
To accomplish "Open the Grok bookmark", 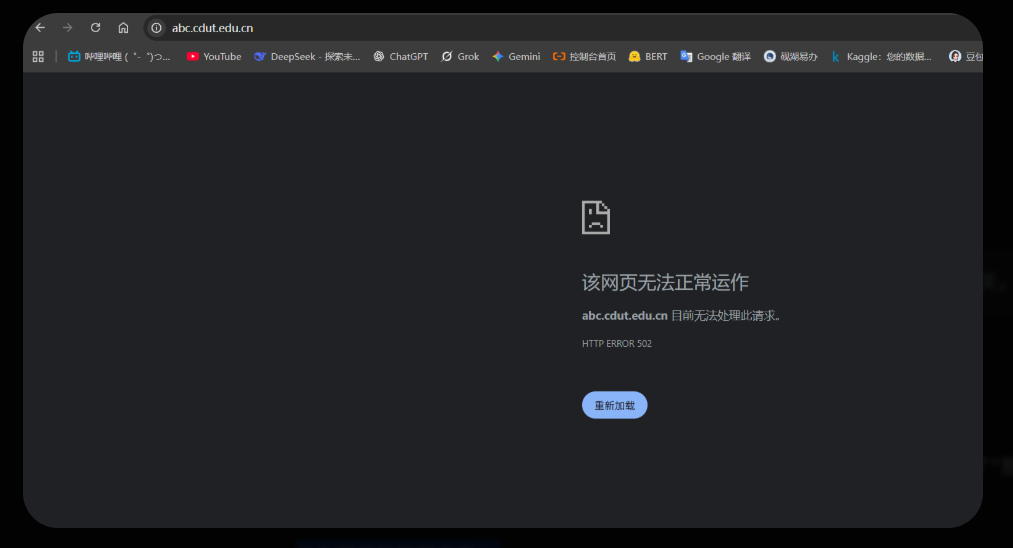I will 460,57.
